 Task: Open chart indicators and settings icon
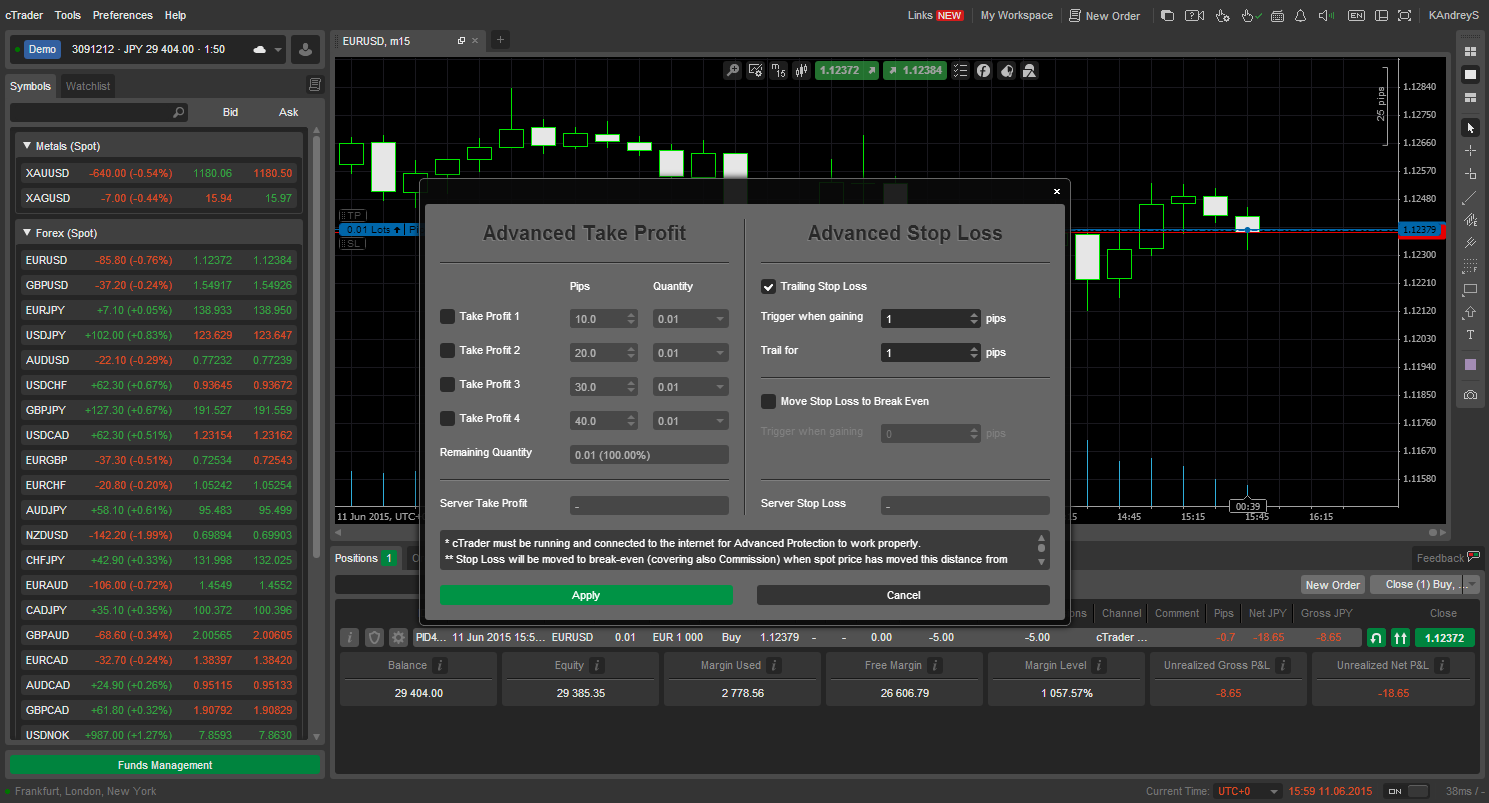point(755,70)
